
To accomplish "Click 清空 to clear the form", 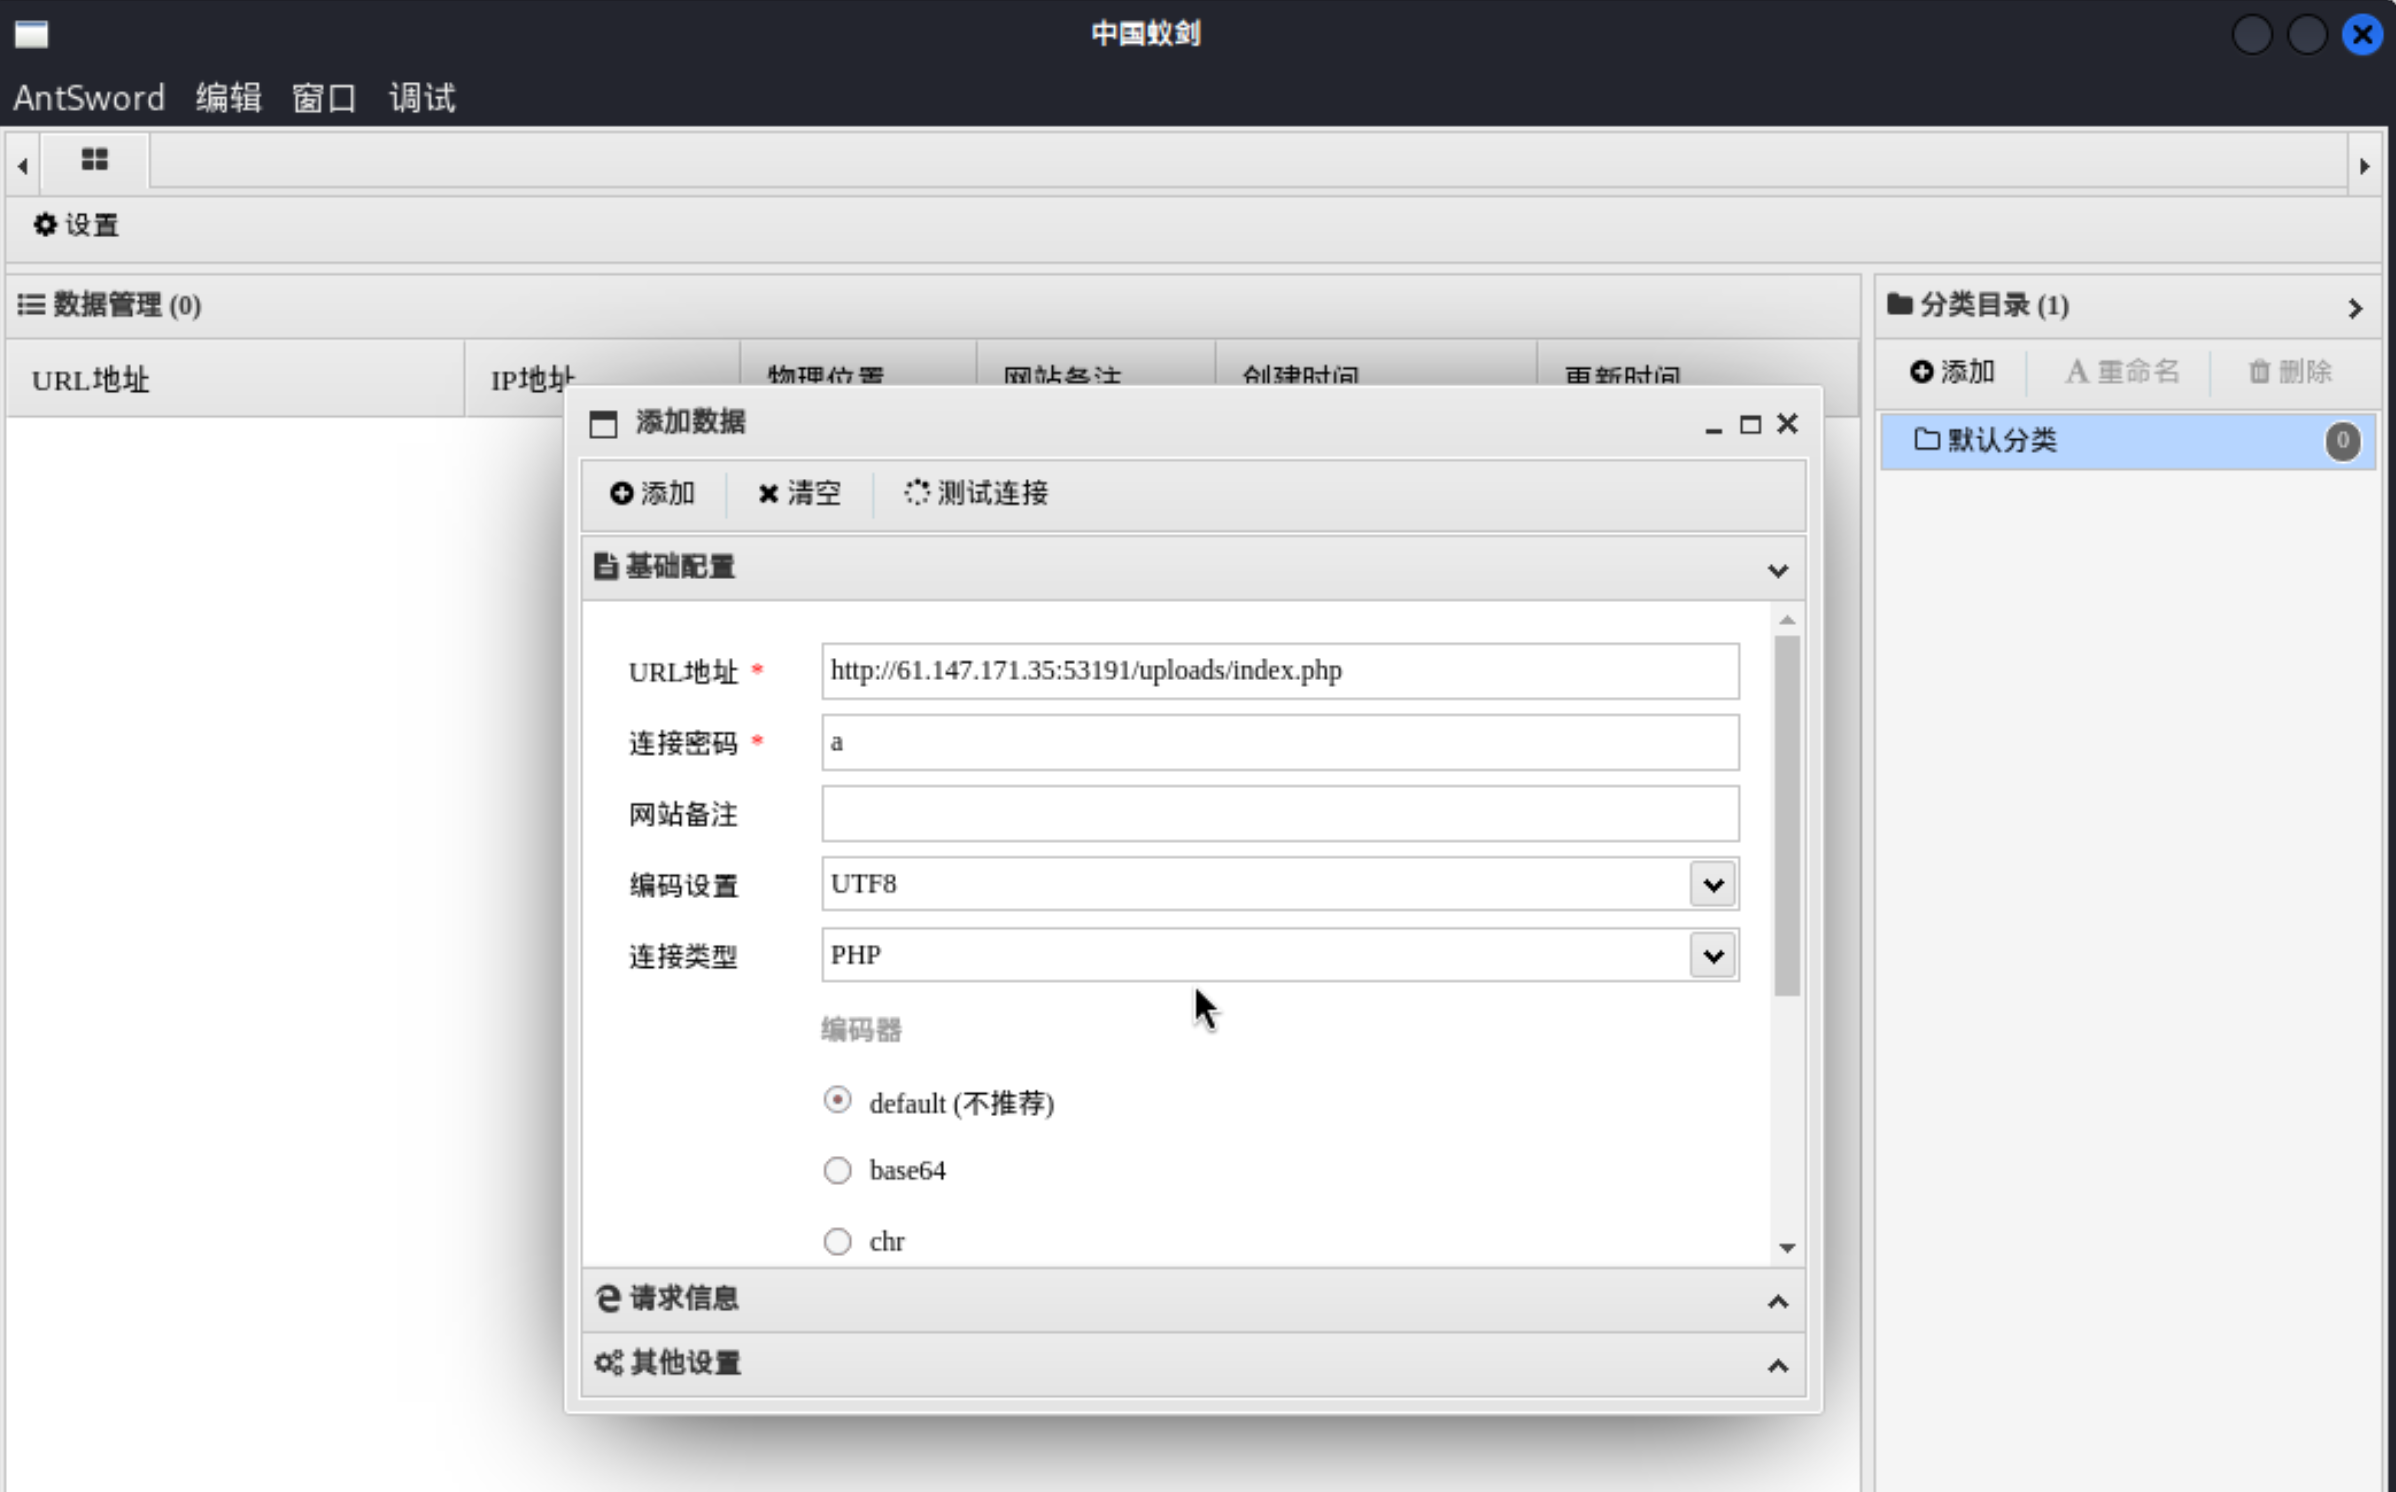I will pos(799,493).
